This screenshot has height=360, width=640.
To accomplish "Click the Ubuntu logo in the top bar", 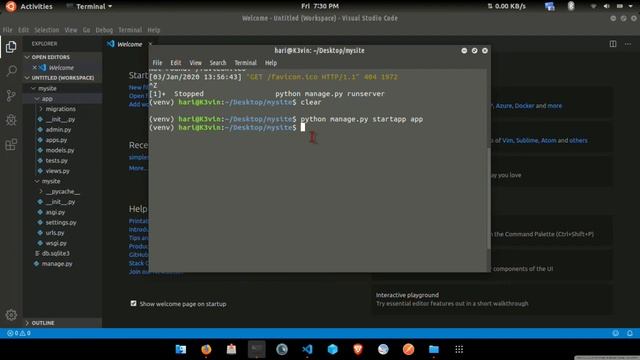I will [x=11, y=6].
